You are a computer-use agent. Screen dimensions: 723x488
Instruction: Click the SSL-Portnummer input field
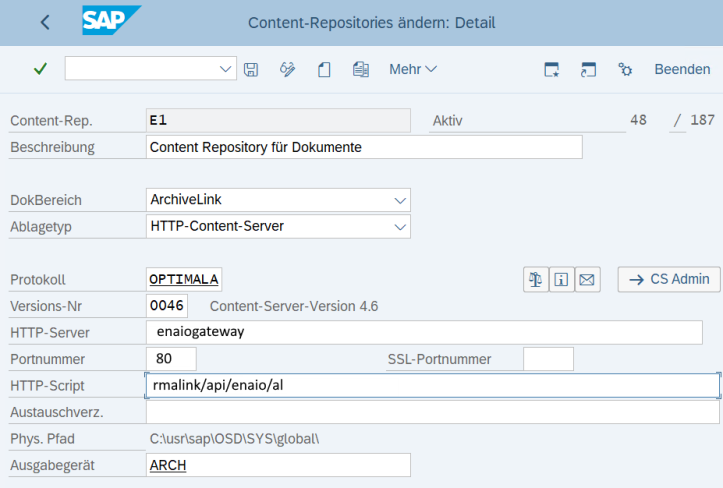pyautogui.click(x=548, y=359)
